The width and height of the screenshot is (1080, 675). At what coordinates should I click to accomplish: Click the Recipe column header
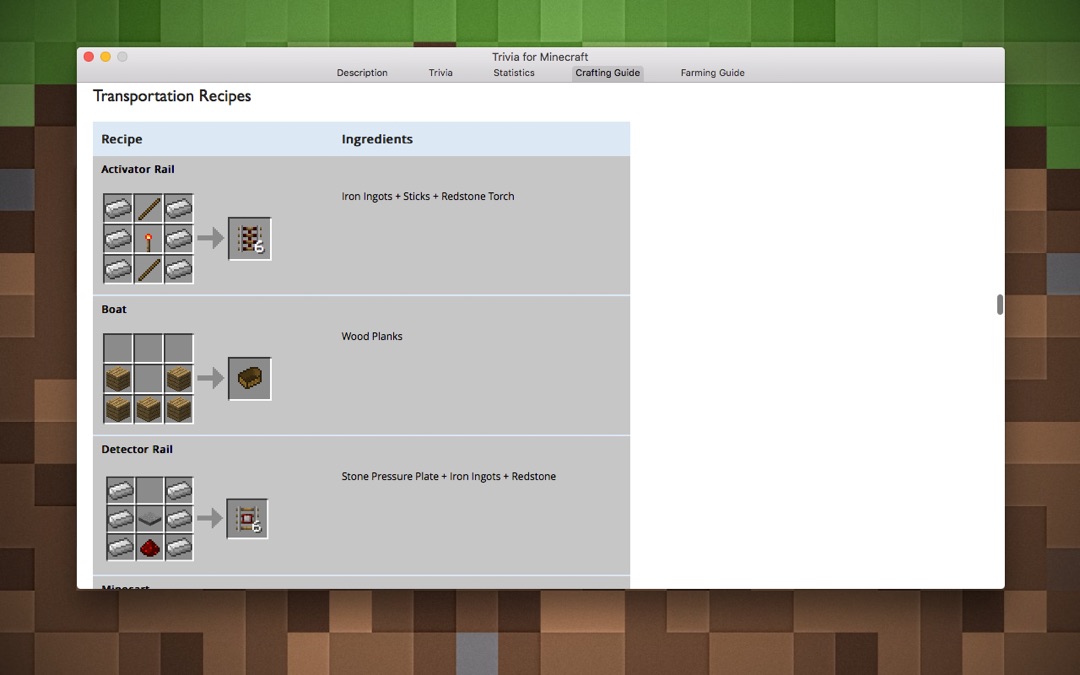(x=122, y=139)
